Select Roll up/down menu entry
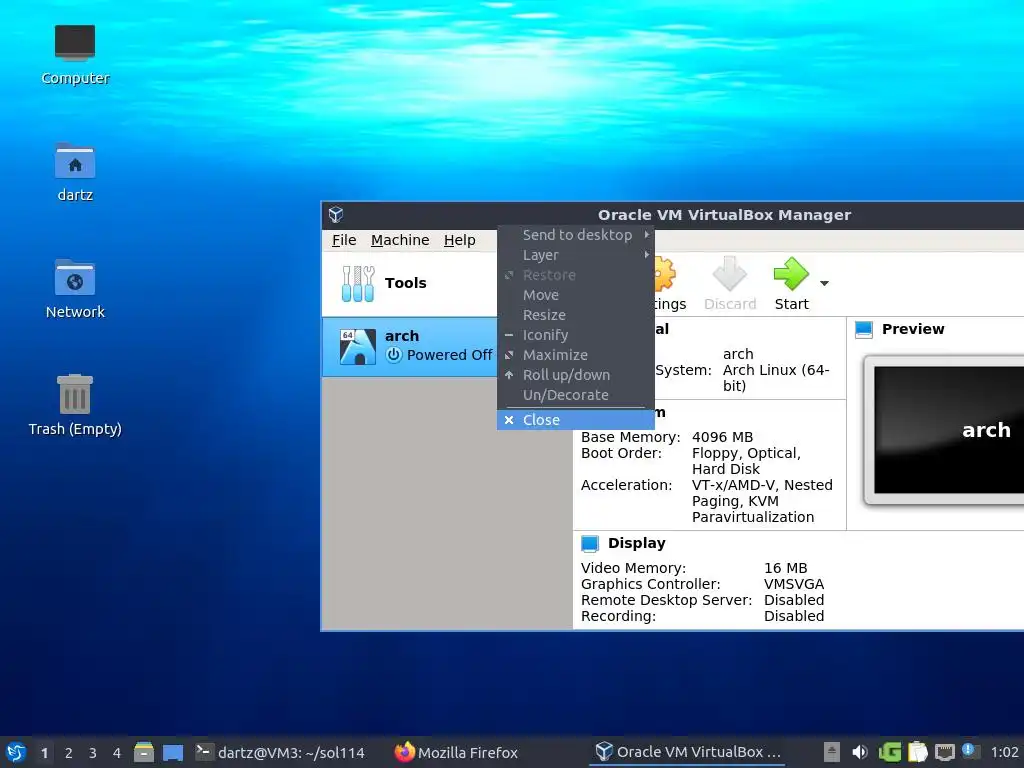The height and width of the screenshot is (768, 1024). click(x=575, y=375)
